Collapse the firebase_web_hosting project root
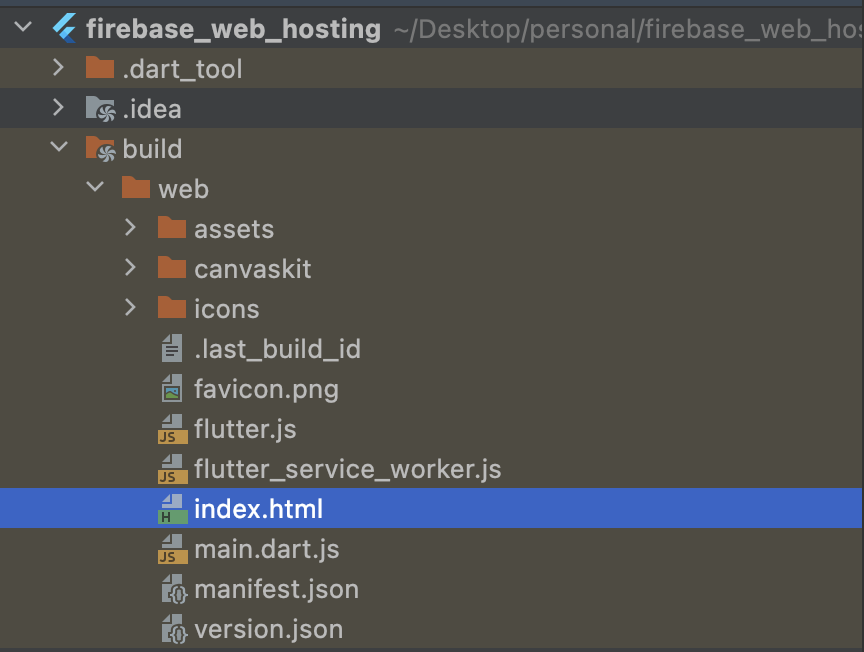864x652 pixels. [23, 27]
